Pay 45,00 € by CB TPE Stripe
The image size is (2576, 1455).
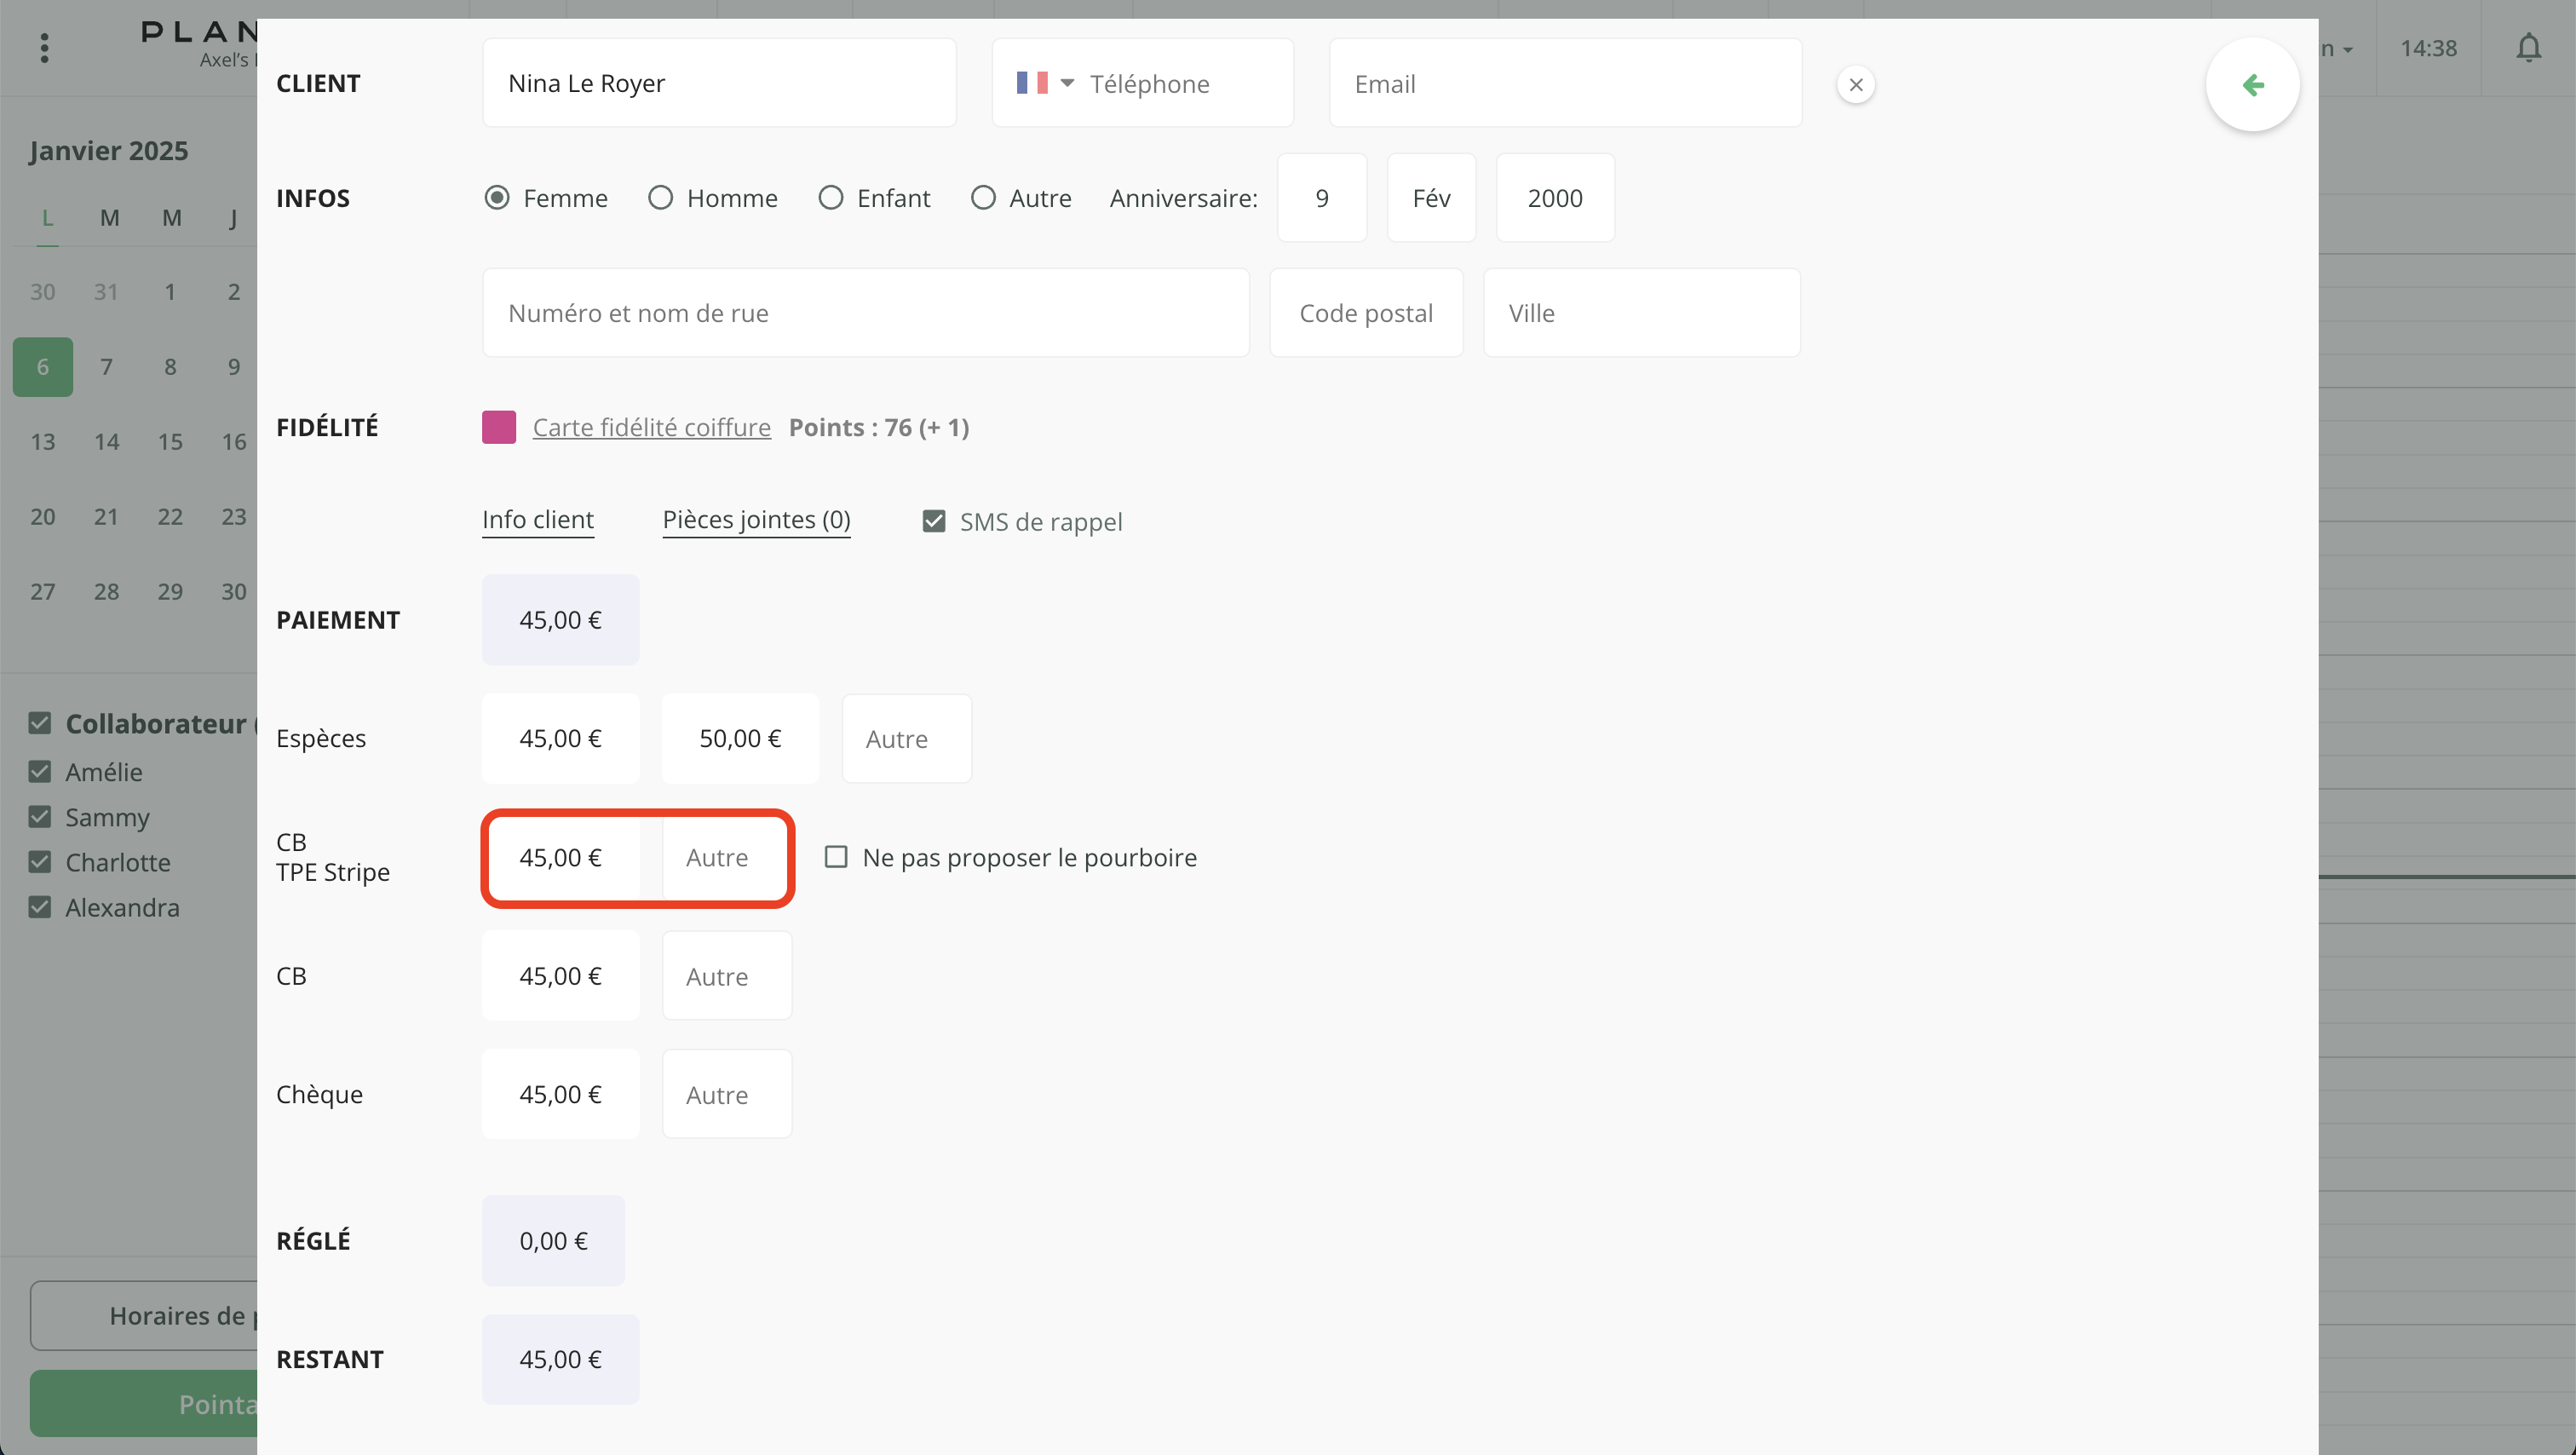pyautogui.click(x=560, y=857)
